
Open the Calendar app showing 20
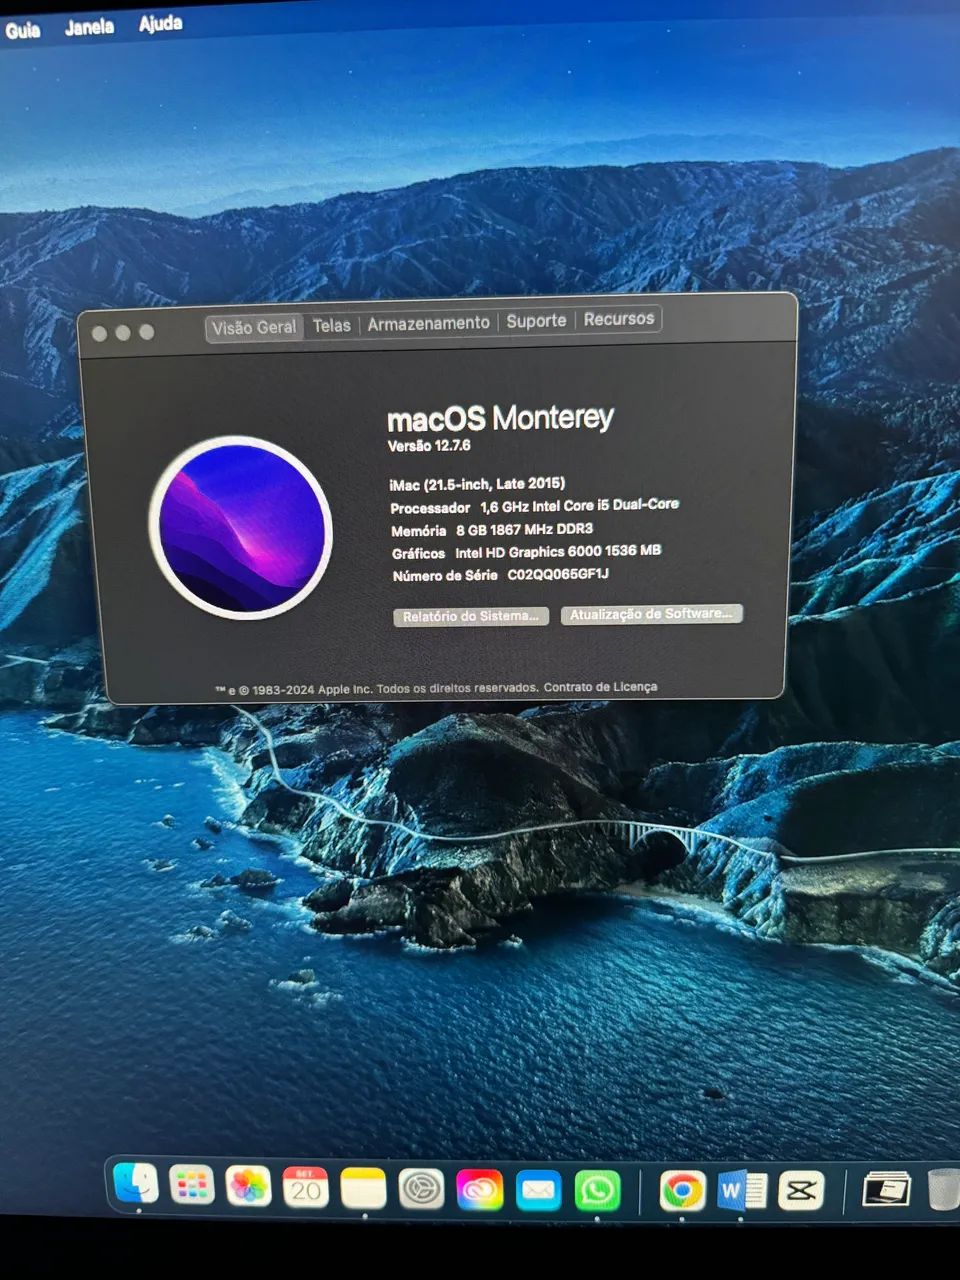pos(305,1189)
